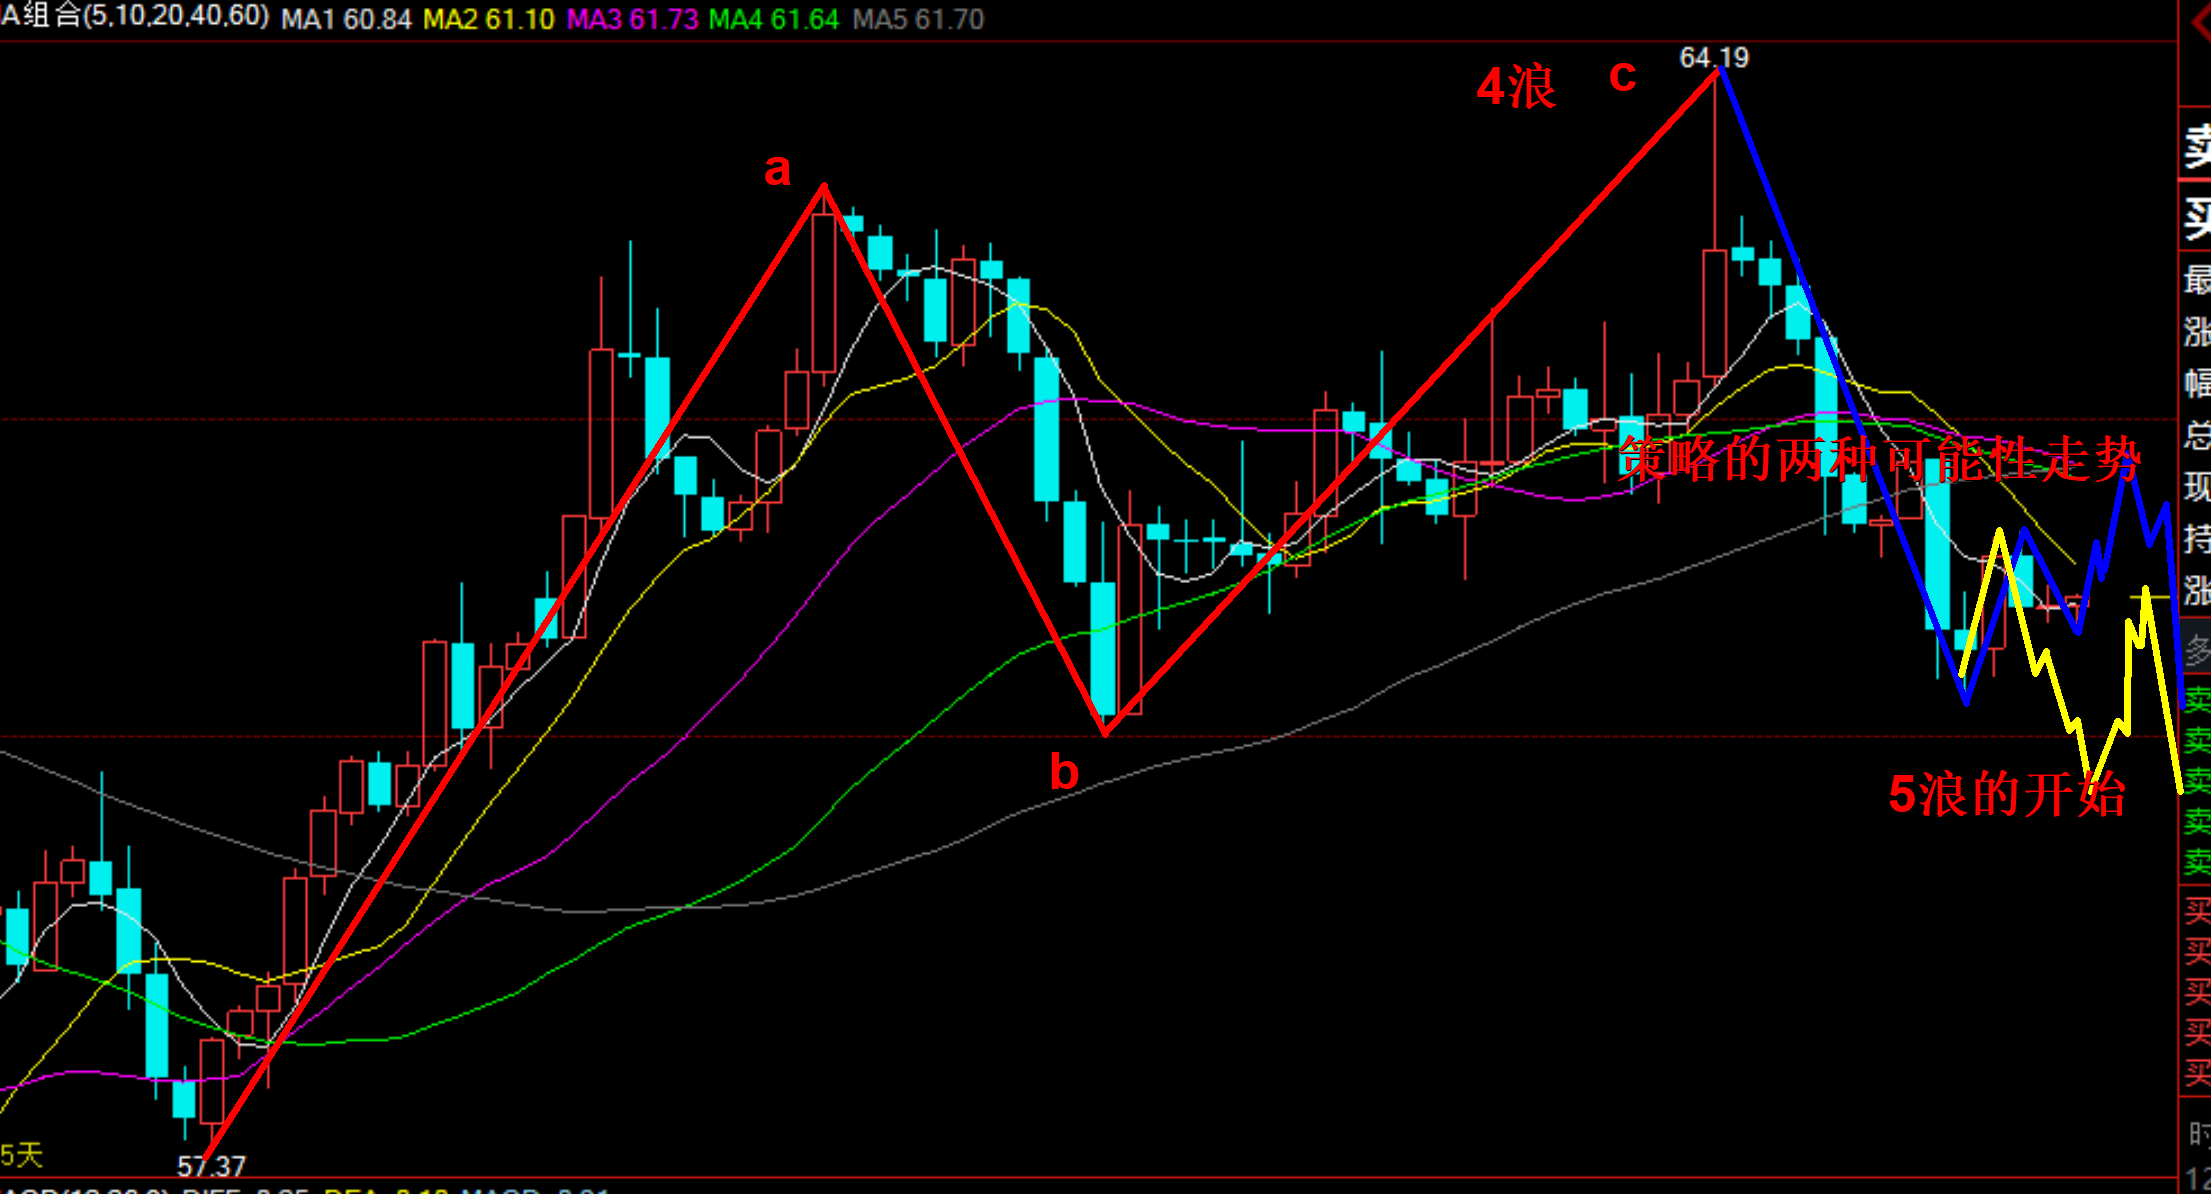Click the red wave label a
2211x1194 pixels.
tap(777, 170)
